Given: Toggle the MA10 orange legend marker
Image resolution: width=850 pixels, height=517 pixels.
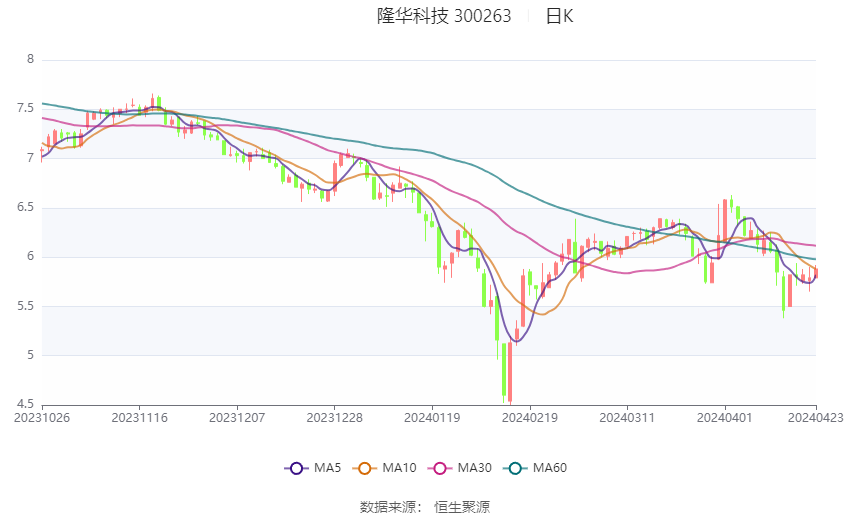Looking at the screenshot, I should (365, 468).
